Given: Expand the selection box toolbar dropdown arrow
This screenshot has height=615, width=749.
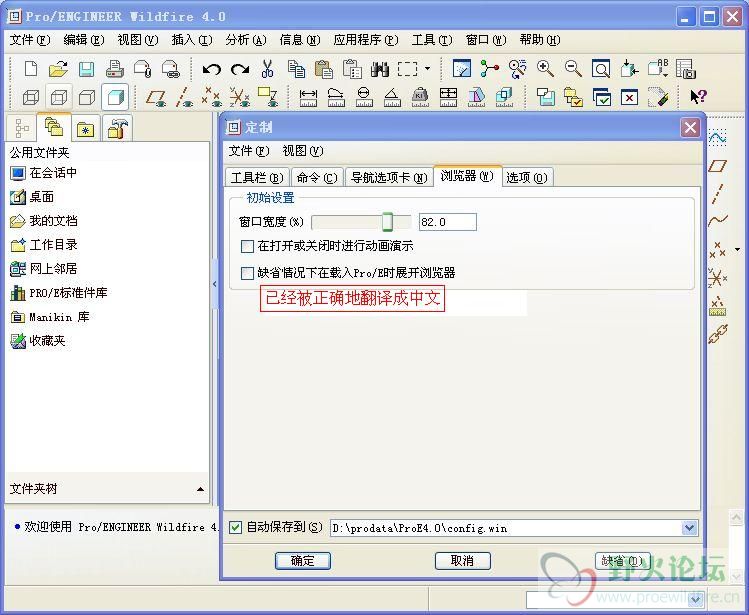Looking at the screenshot, I should click(x=428, y=69).
